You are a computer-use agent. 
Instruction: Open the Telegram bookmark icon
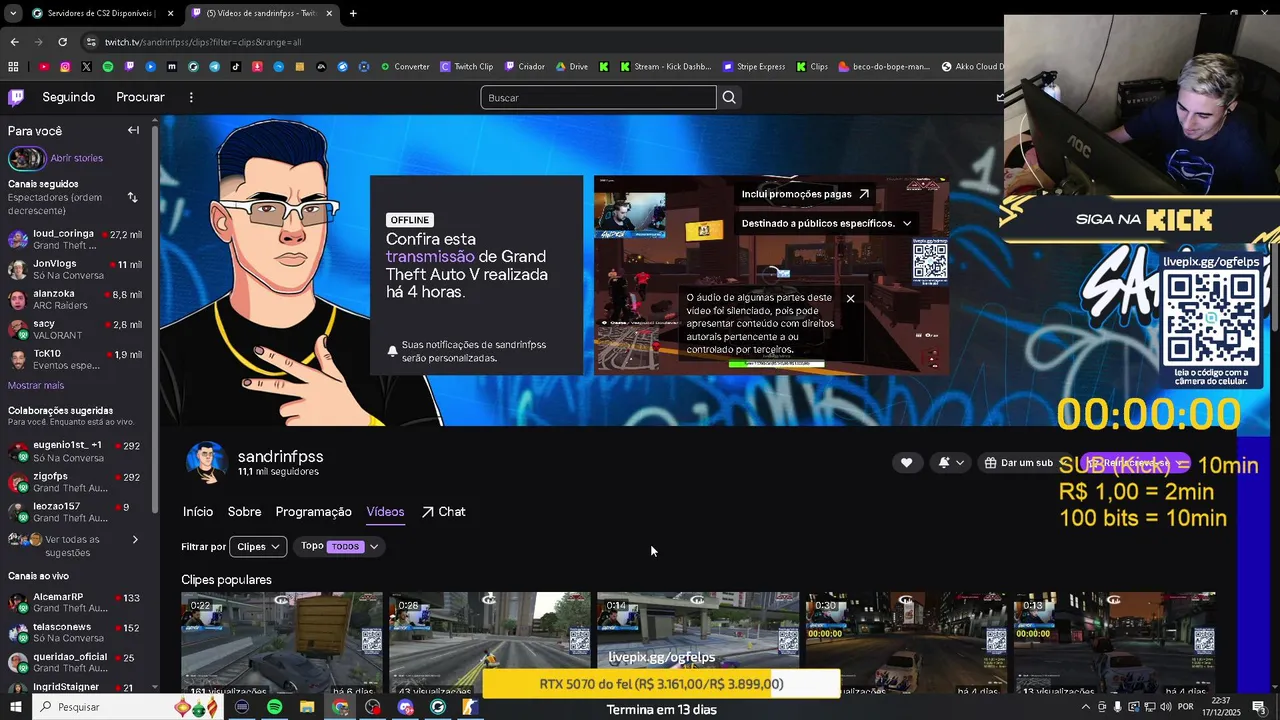coord(215,67)
